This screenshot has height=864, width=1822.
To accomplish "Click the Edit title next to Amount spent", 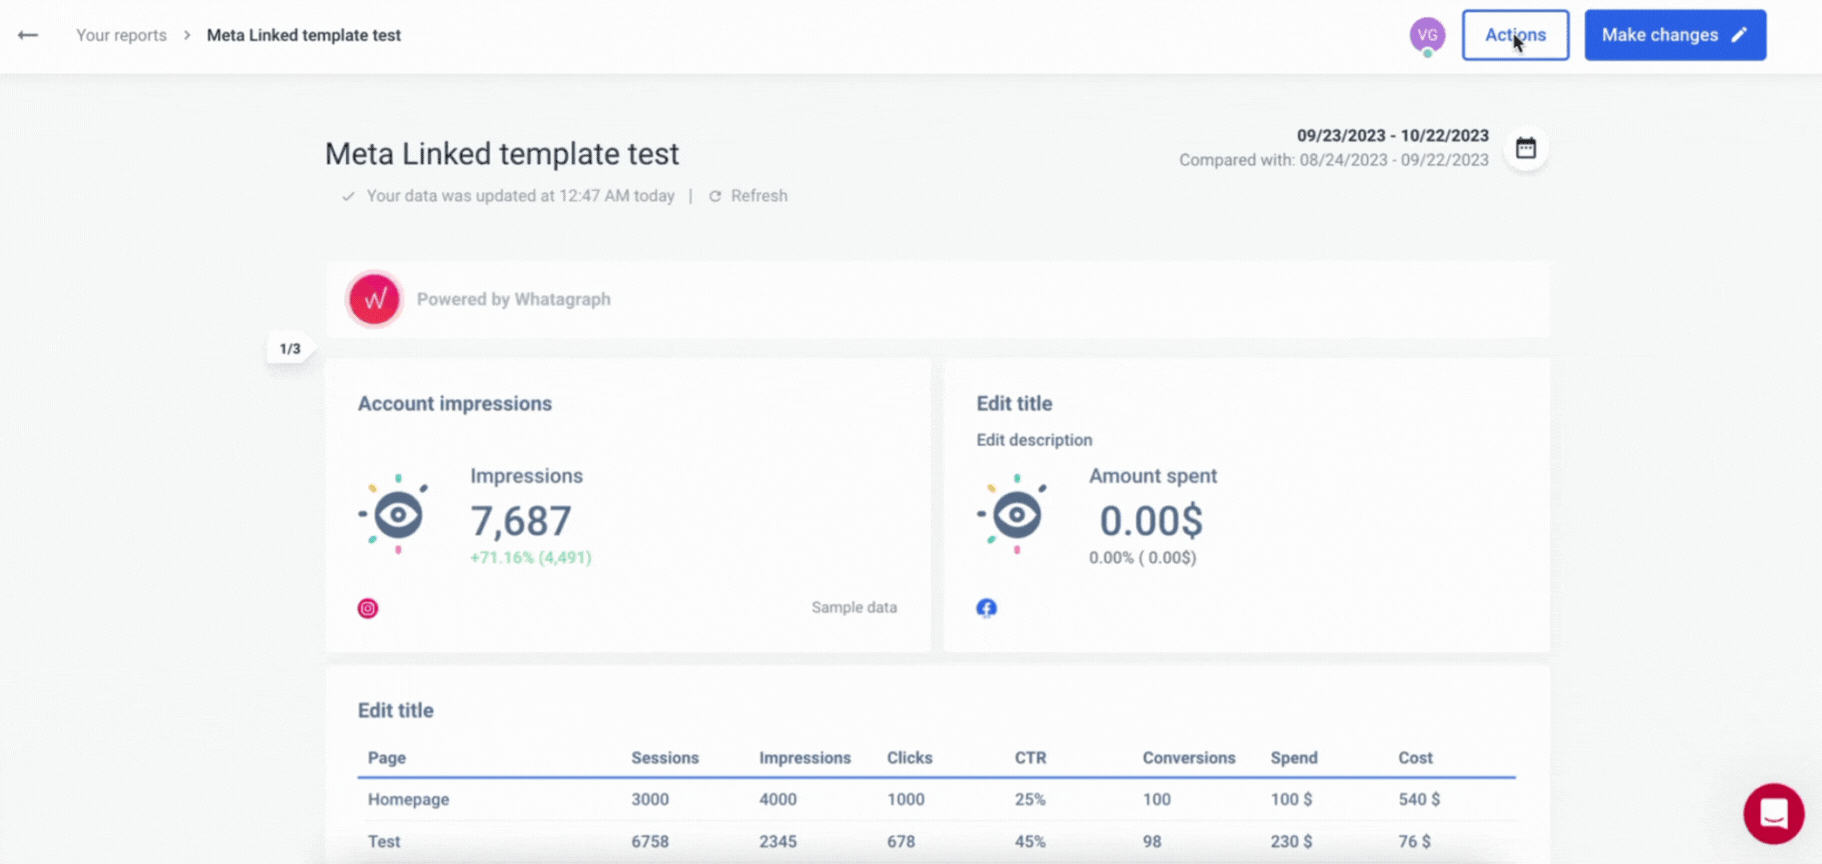I will 1014,404.
